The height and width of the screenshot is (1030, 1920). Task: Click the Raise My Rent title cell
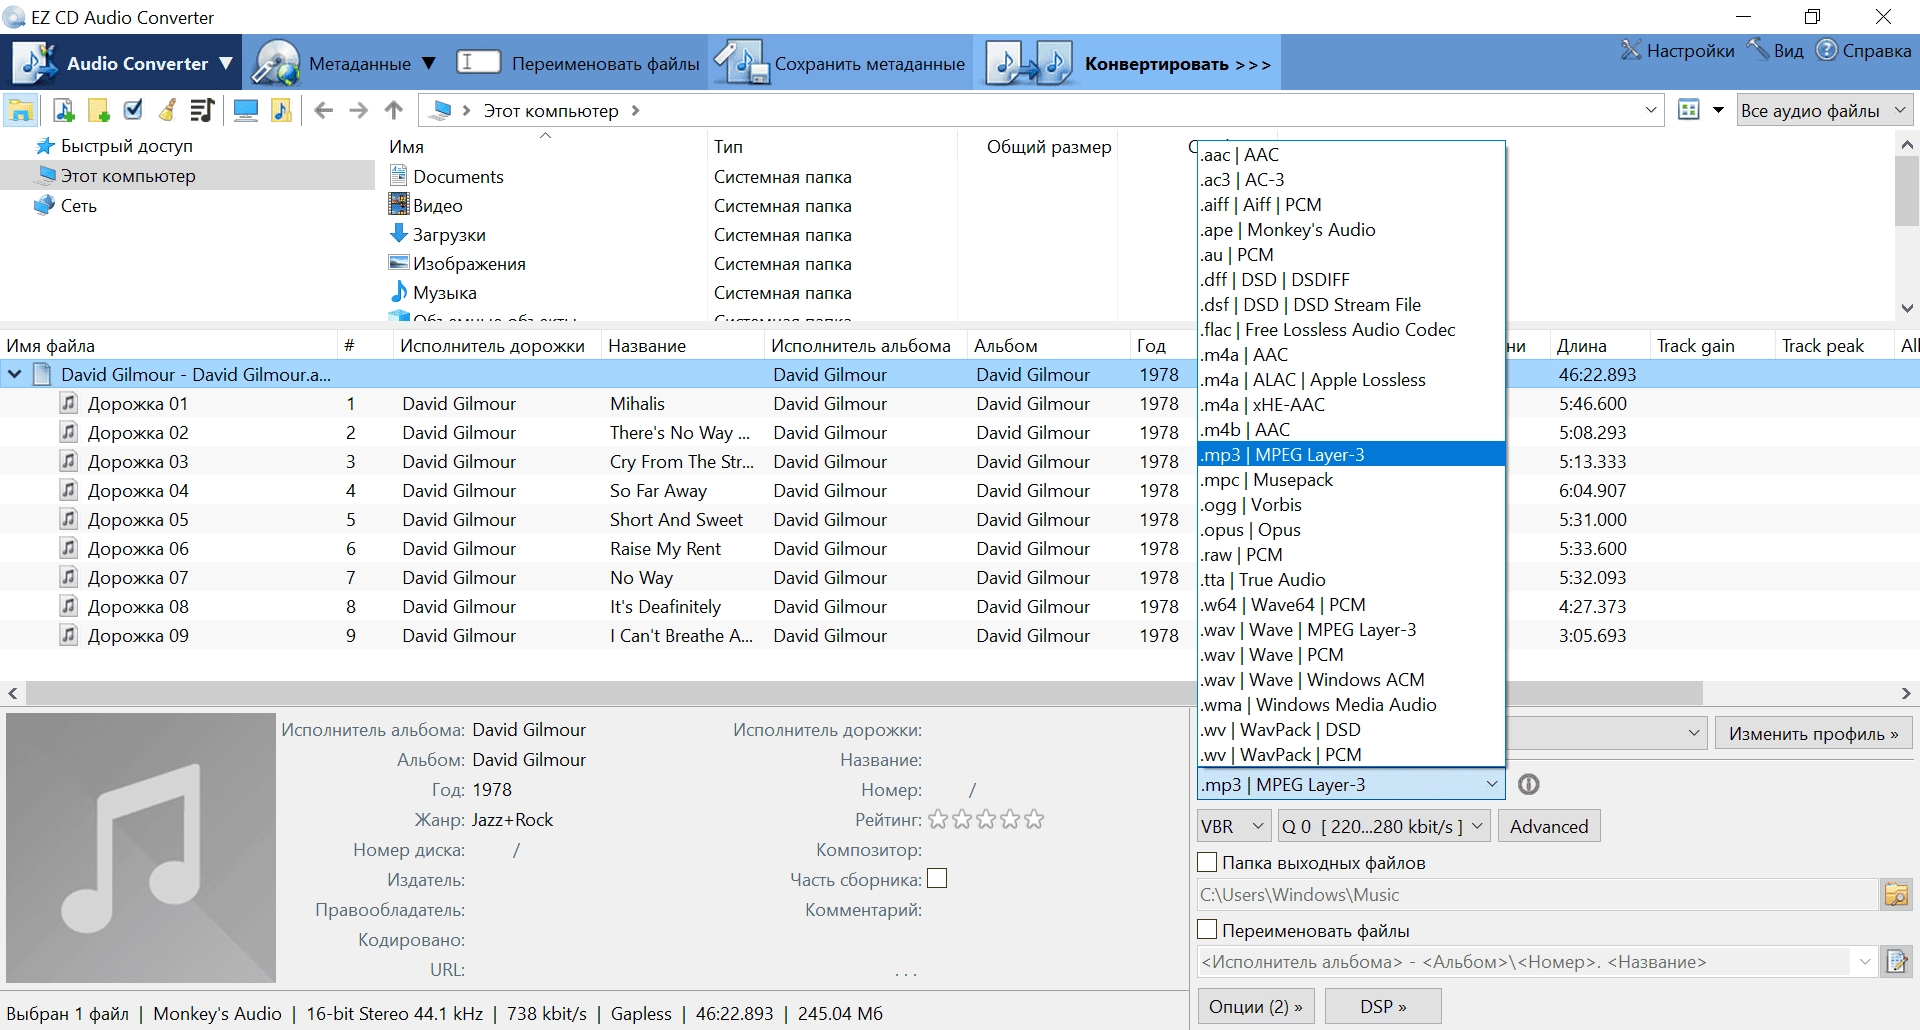(666, 549)
